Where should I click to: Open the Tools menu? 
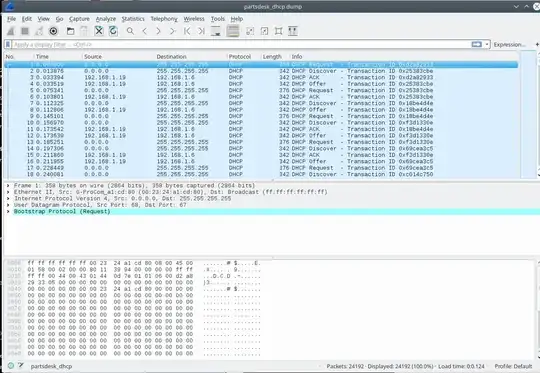point(218,19)
